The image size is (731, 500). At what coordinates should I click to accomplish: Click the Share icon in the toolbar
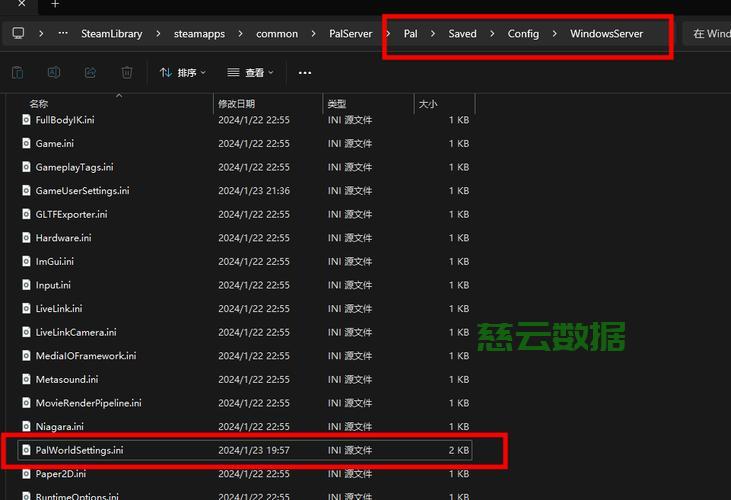90,72
